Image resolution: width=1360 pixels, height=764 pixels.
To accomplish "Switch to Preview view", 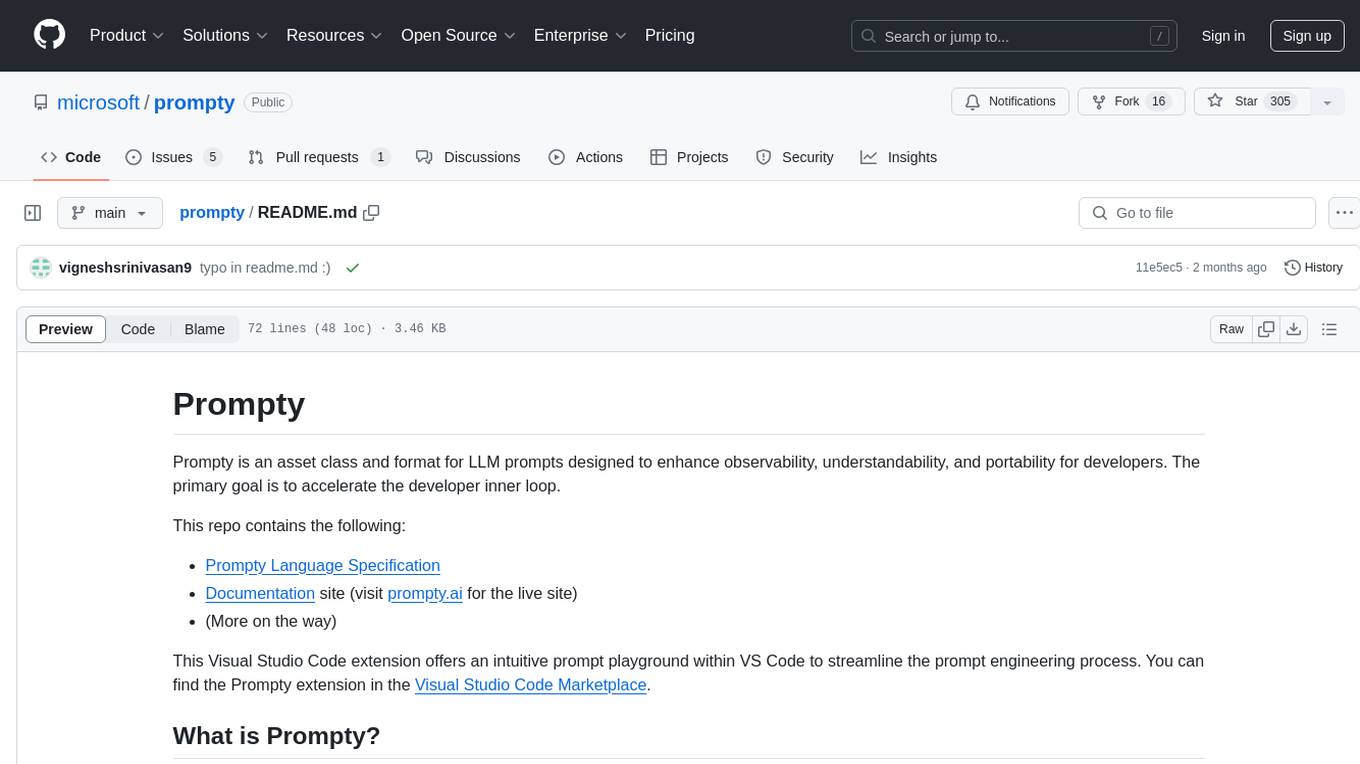I will (66, 329).
